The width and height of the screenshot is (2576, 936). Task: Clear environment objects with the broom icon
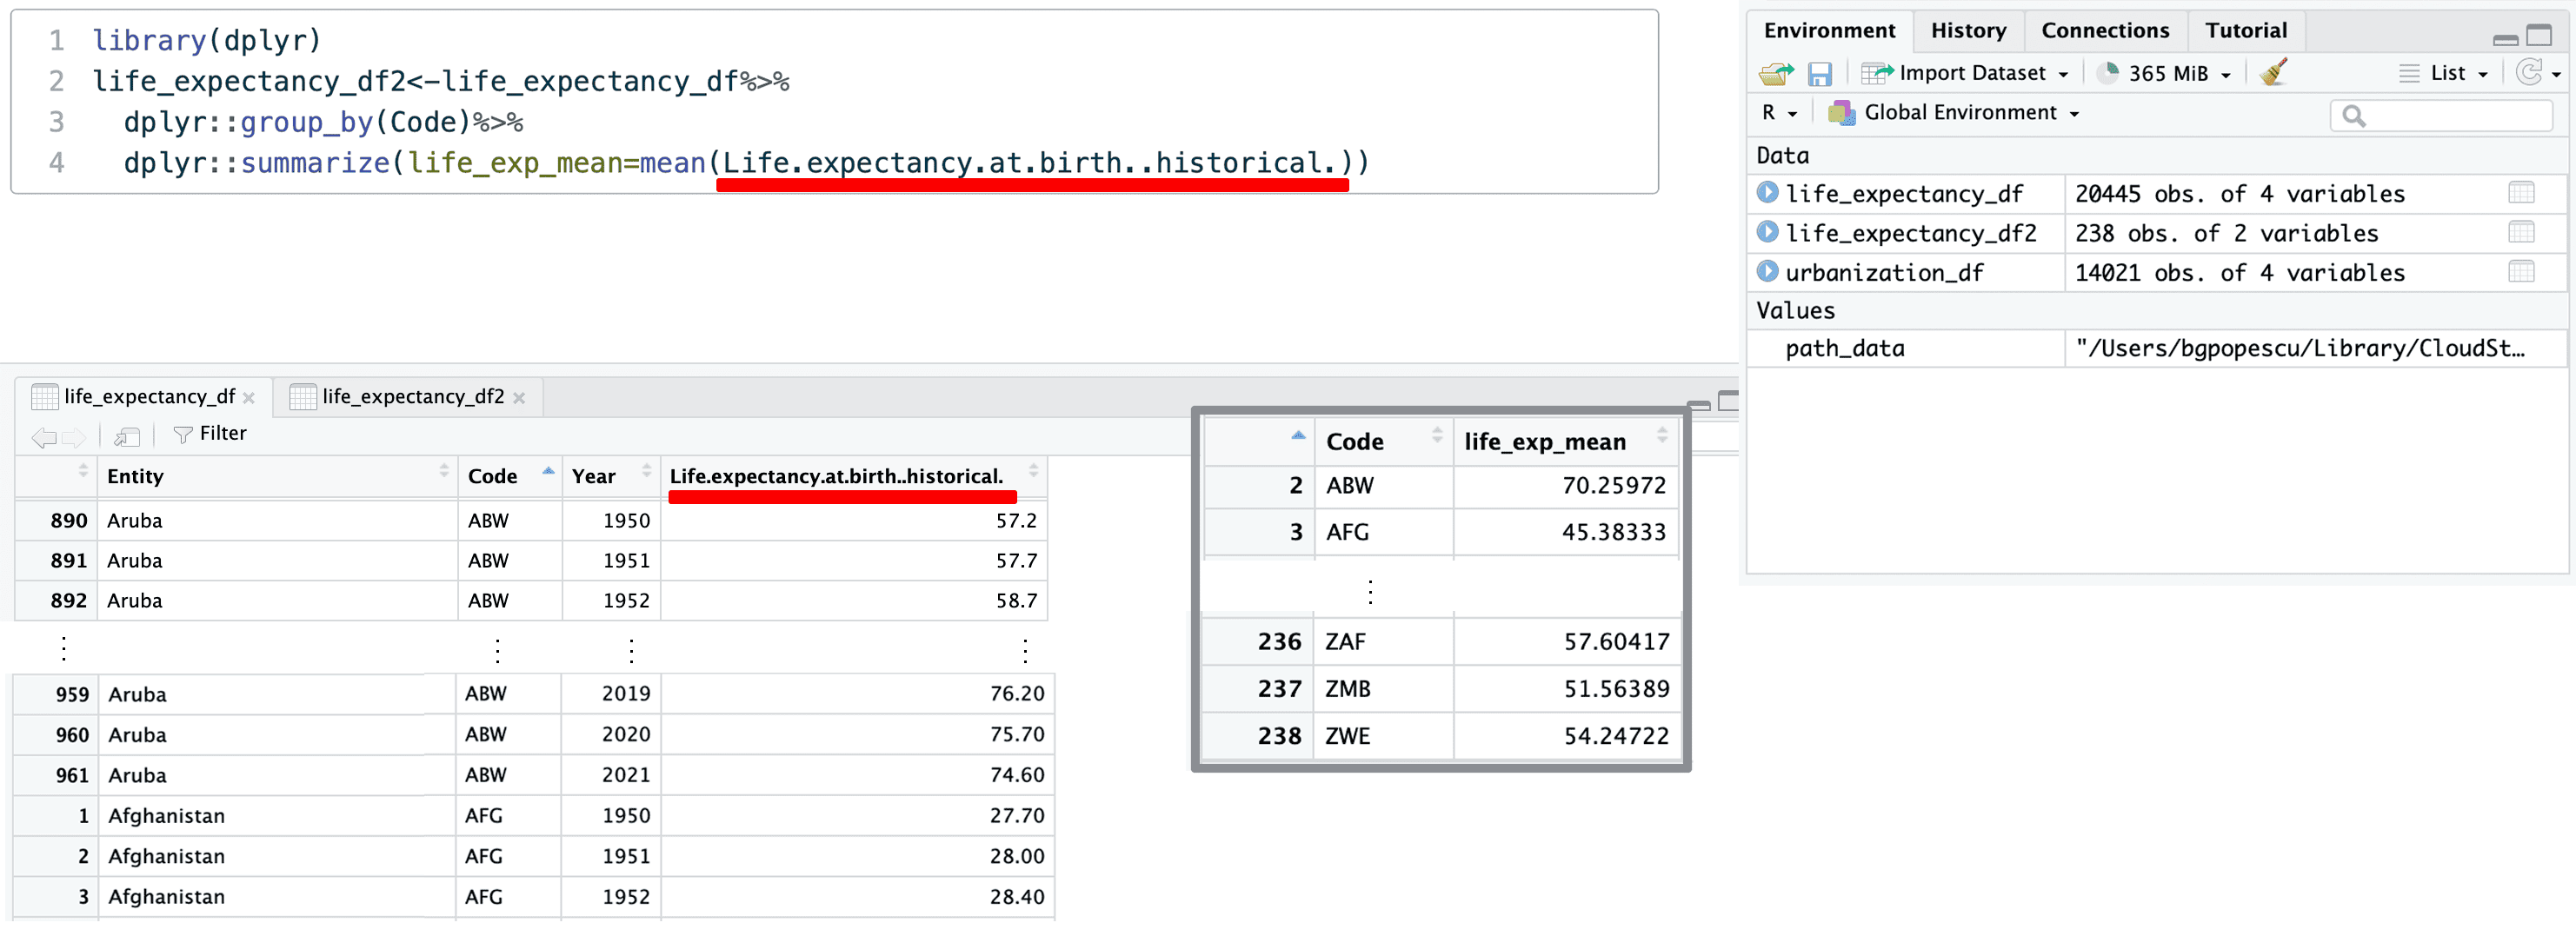click(2273, 72)
